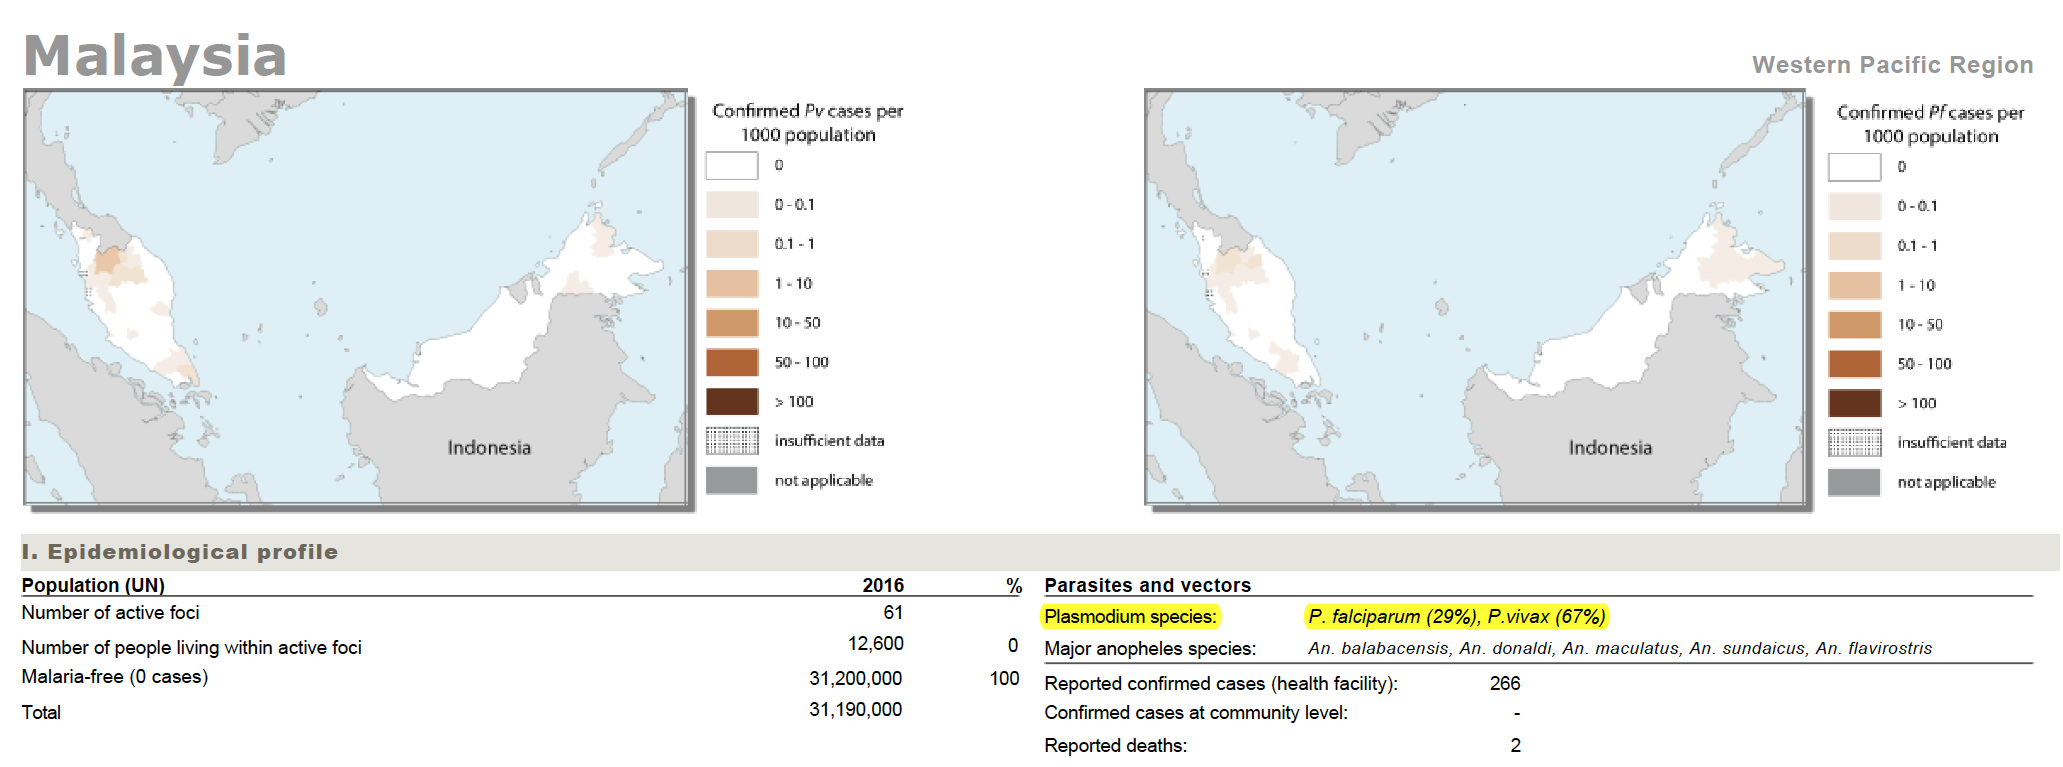Click the 'Reported deaths:' label
Screen dimensions: 2063x767
click(x=1115, y=746)
